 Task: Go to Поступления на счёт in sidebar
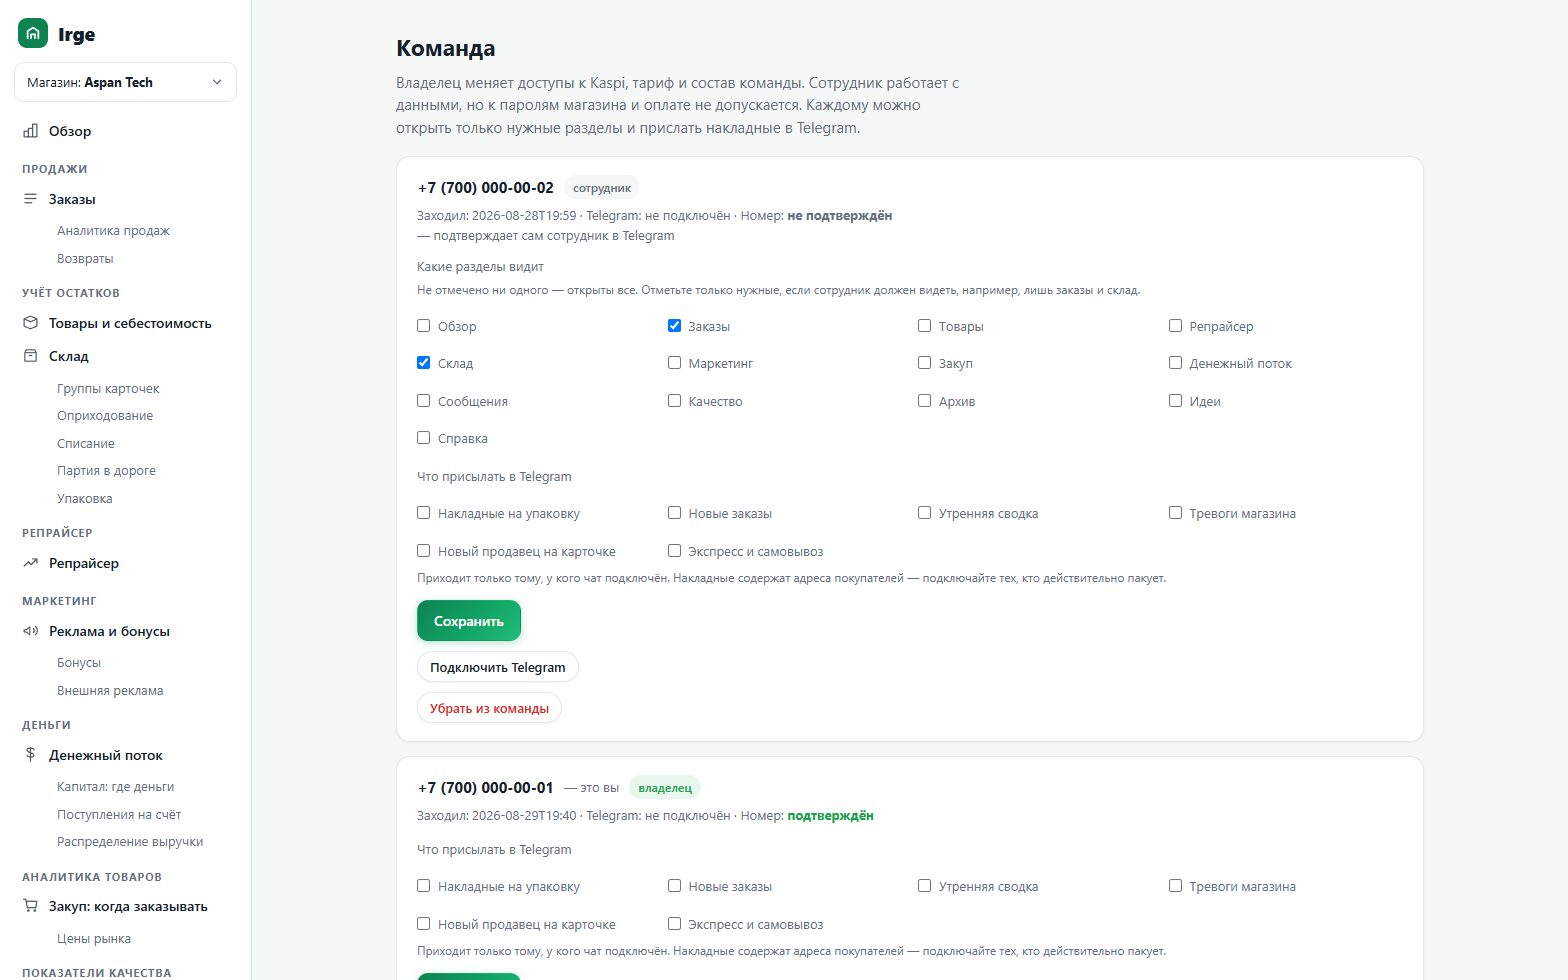[119, 815]
